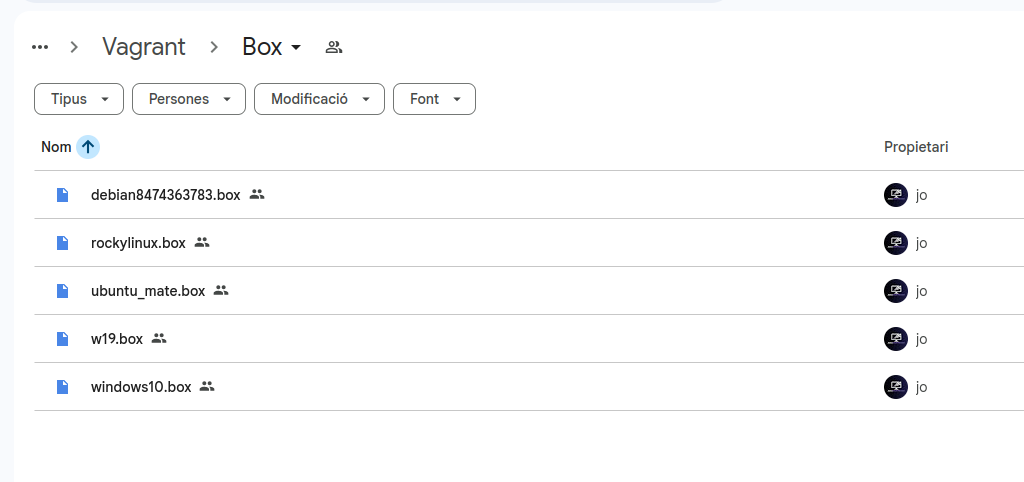Image resolution: width=1024 pixels, height=482 pixels.
Task: Select the ubuntu_mate.box file name
Action: (x=148, y=291)
